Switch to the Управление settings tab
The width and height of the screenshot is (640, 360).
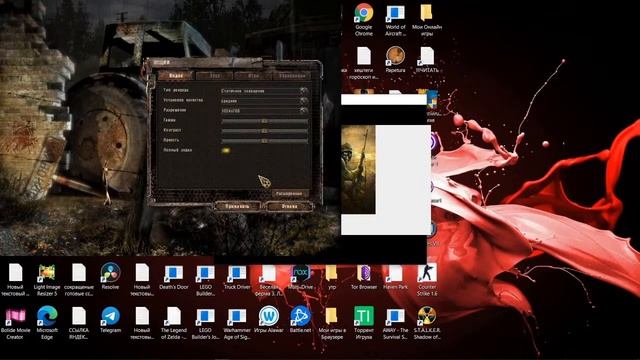(x=292, y=76)
